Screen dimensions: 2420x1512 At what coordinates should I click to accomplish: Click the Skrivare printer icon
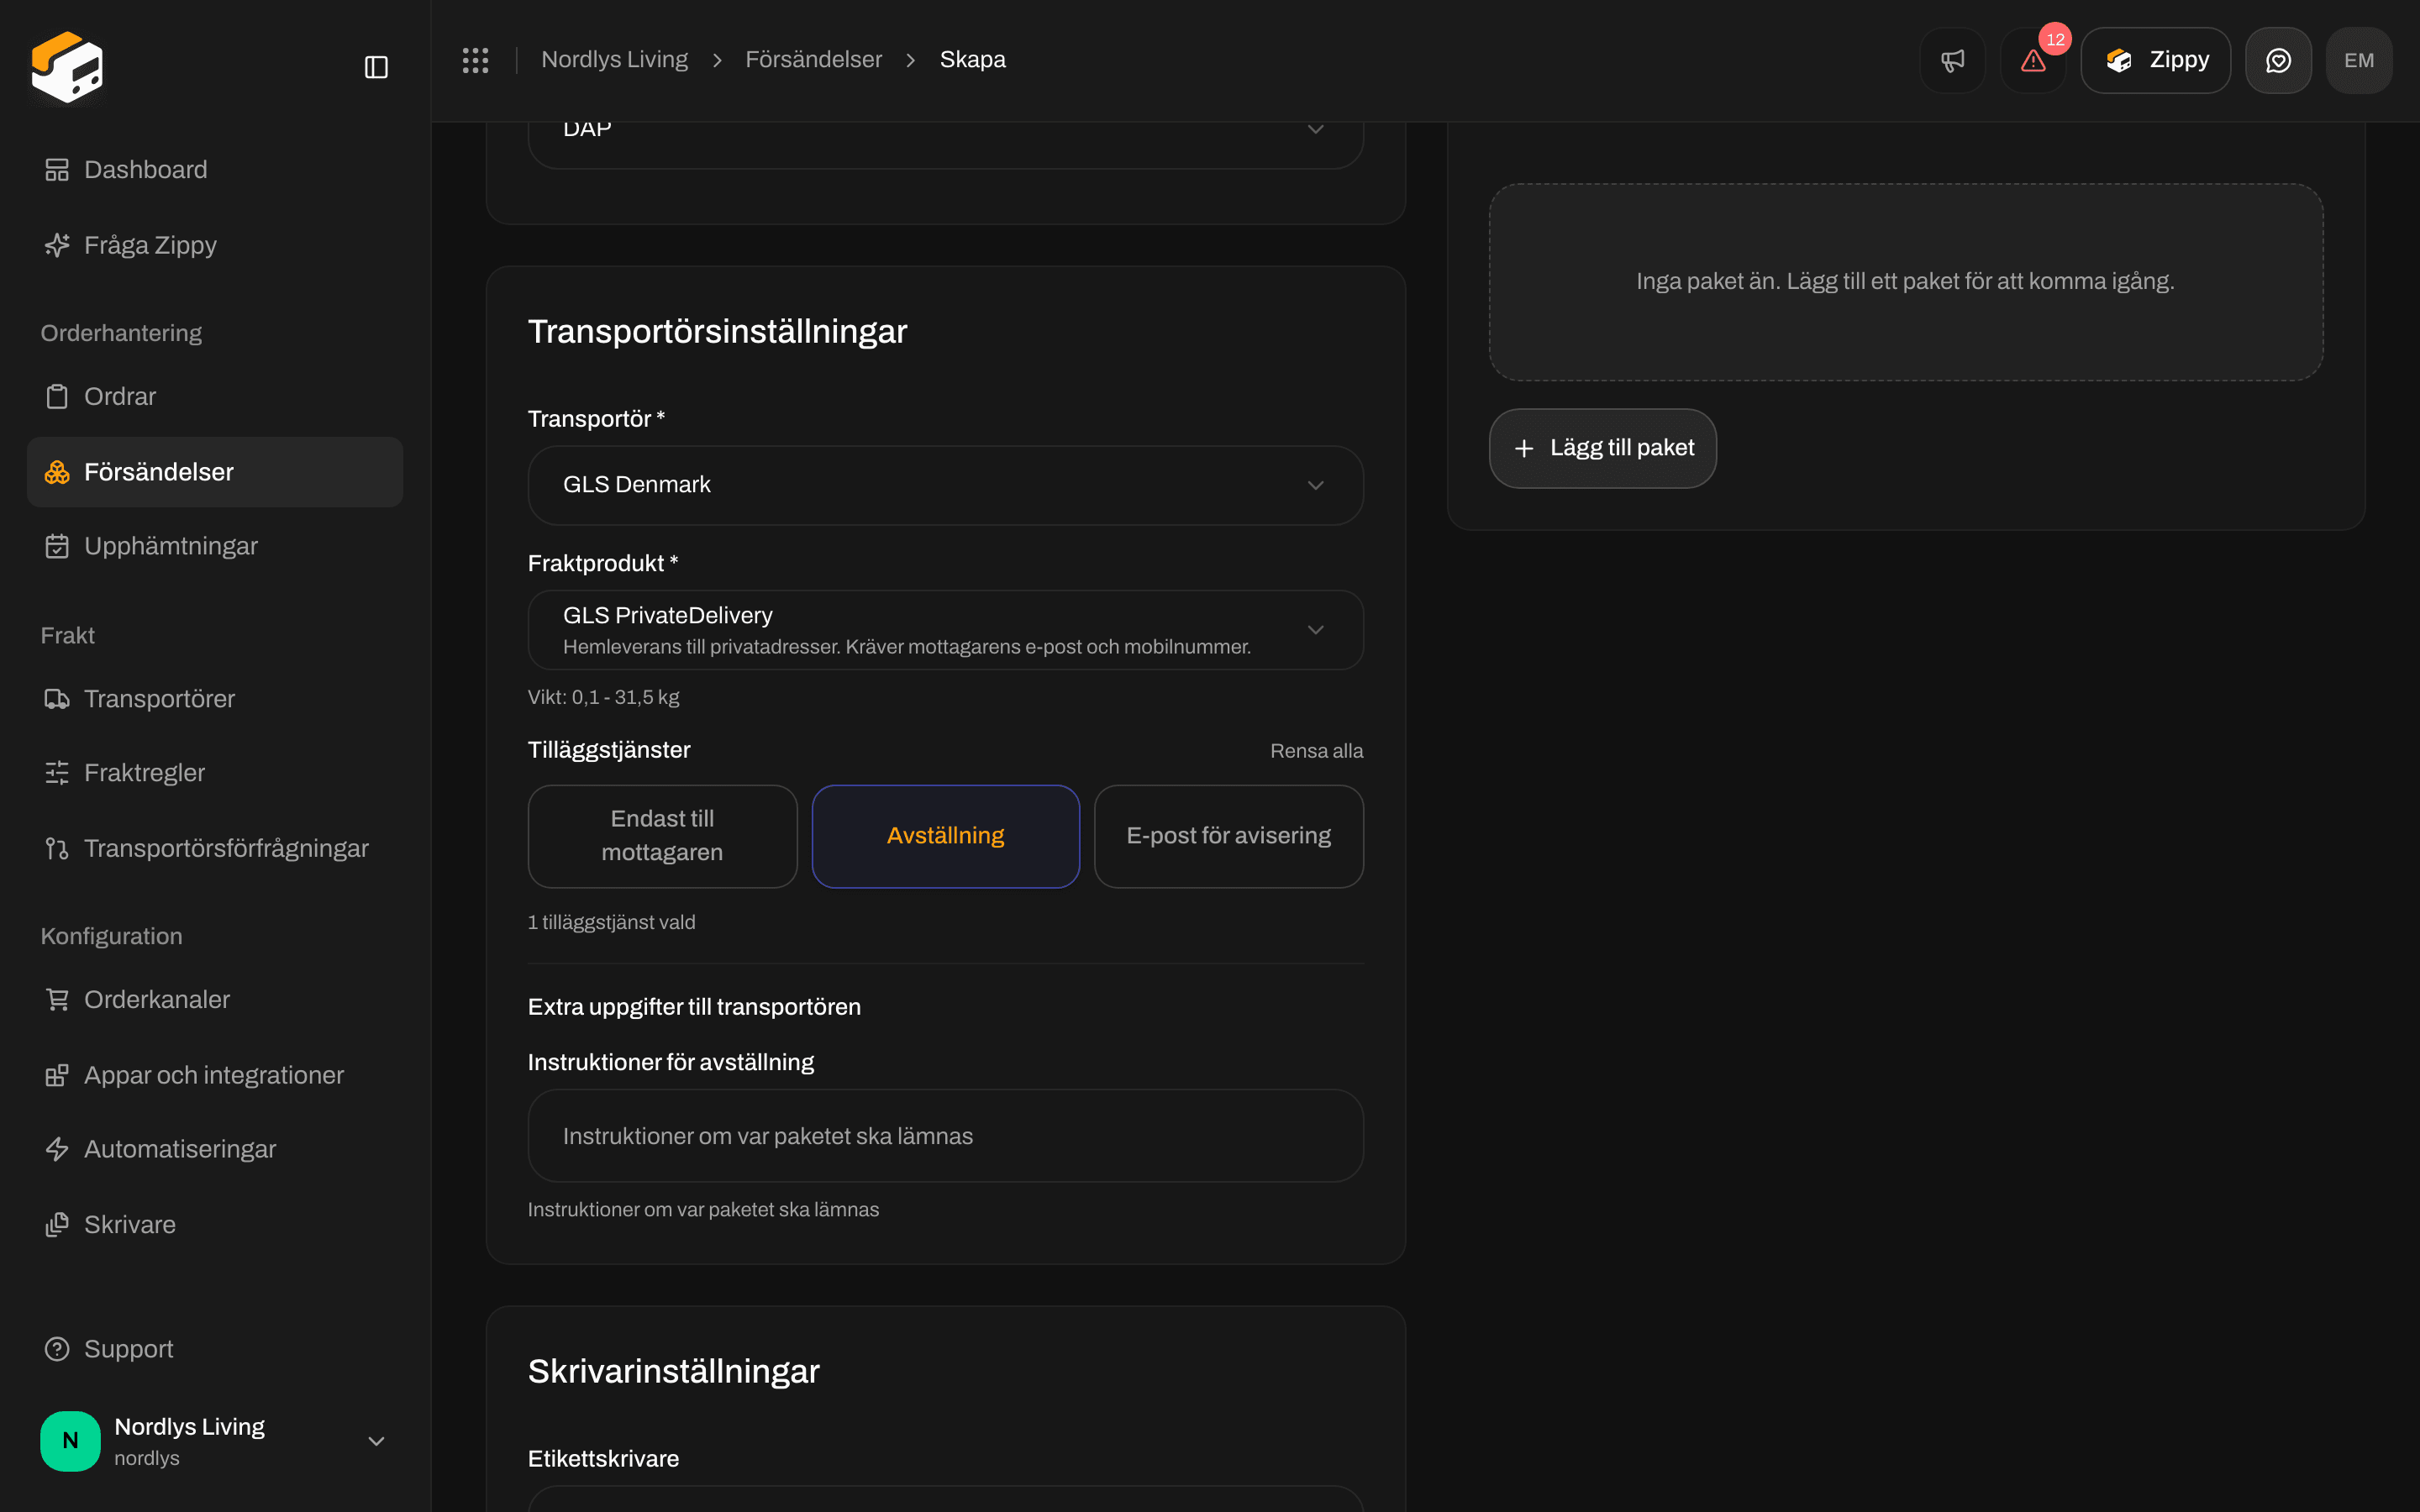click(57, 1225)
